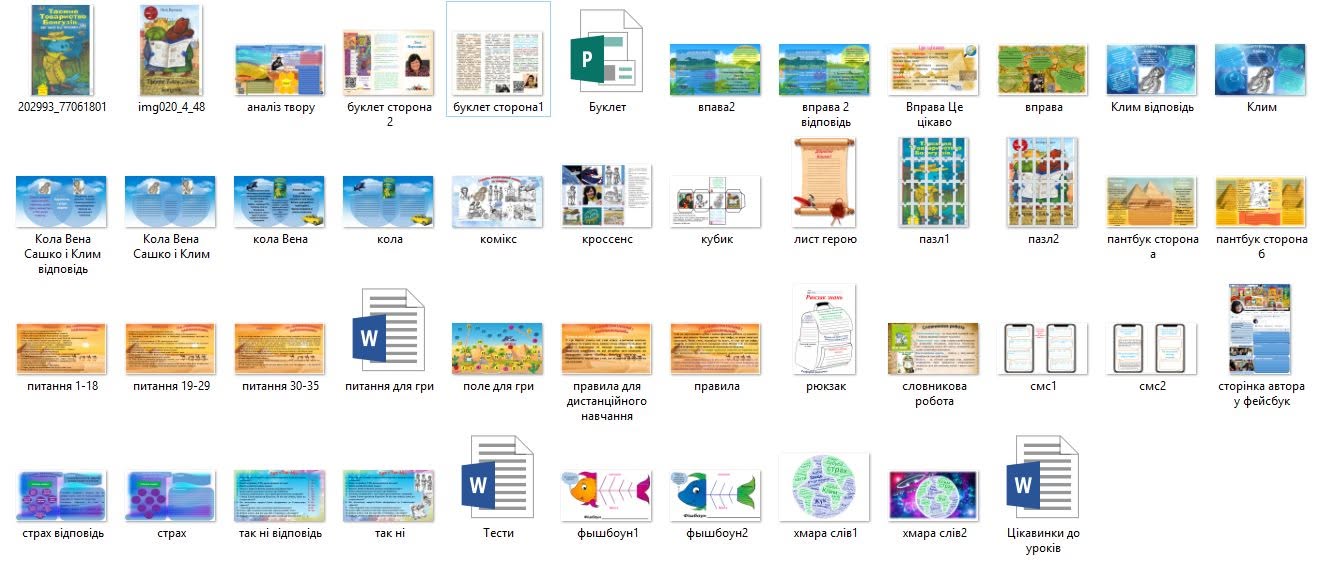Image resolution: width=1321 pixels, height=561 pixels.
Task: Select the смс1 phone mockup image
Action: (1044, 347)
